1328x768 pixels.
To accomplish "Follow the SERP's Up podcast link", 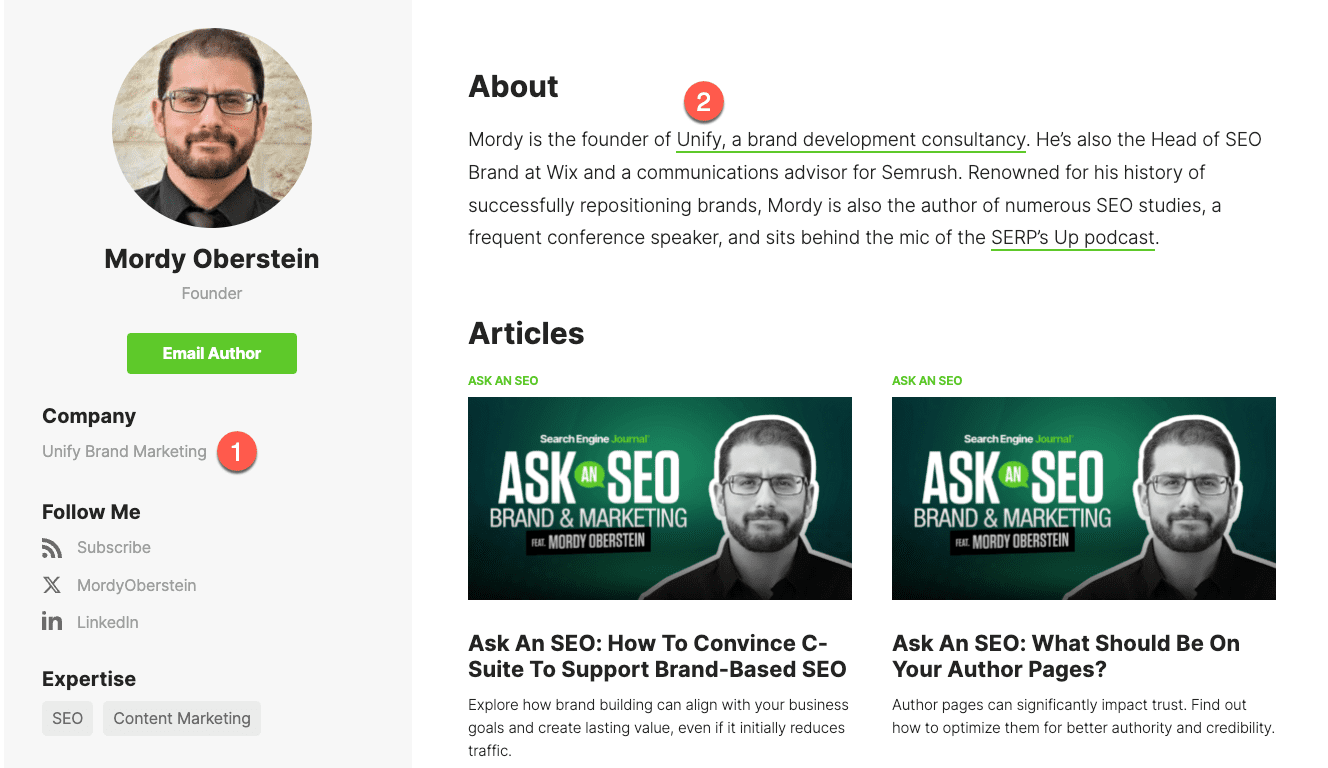I will coord(1073,238).
